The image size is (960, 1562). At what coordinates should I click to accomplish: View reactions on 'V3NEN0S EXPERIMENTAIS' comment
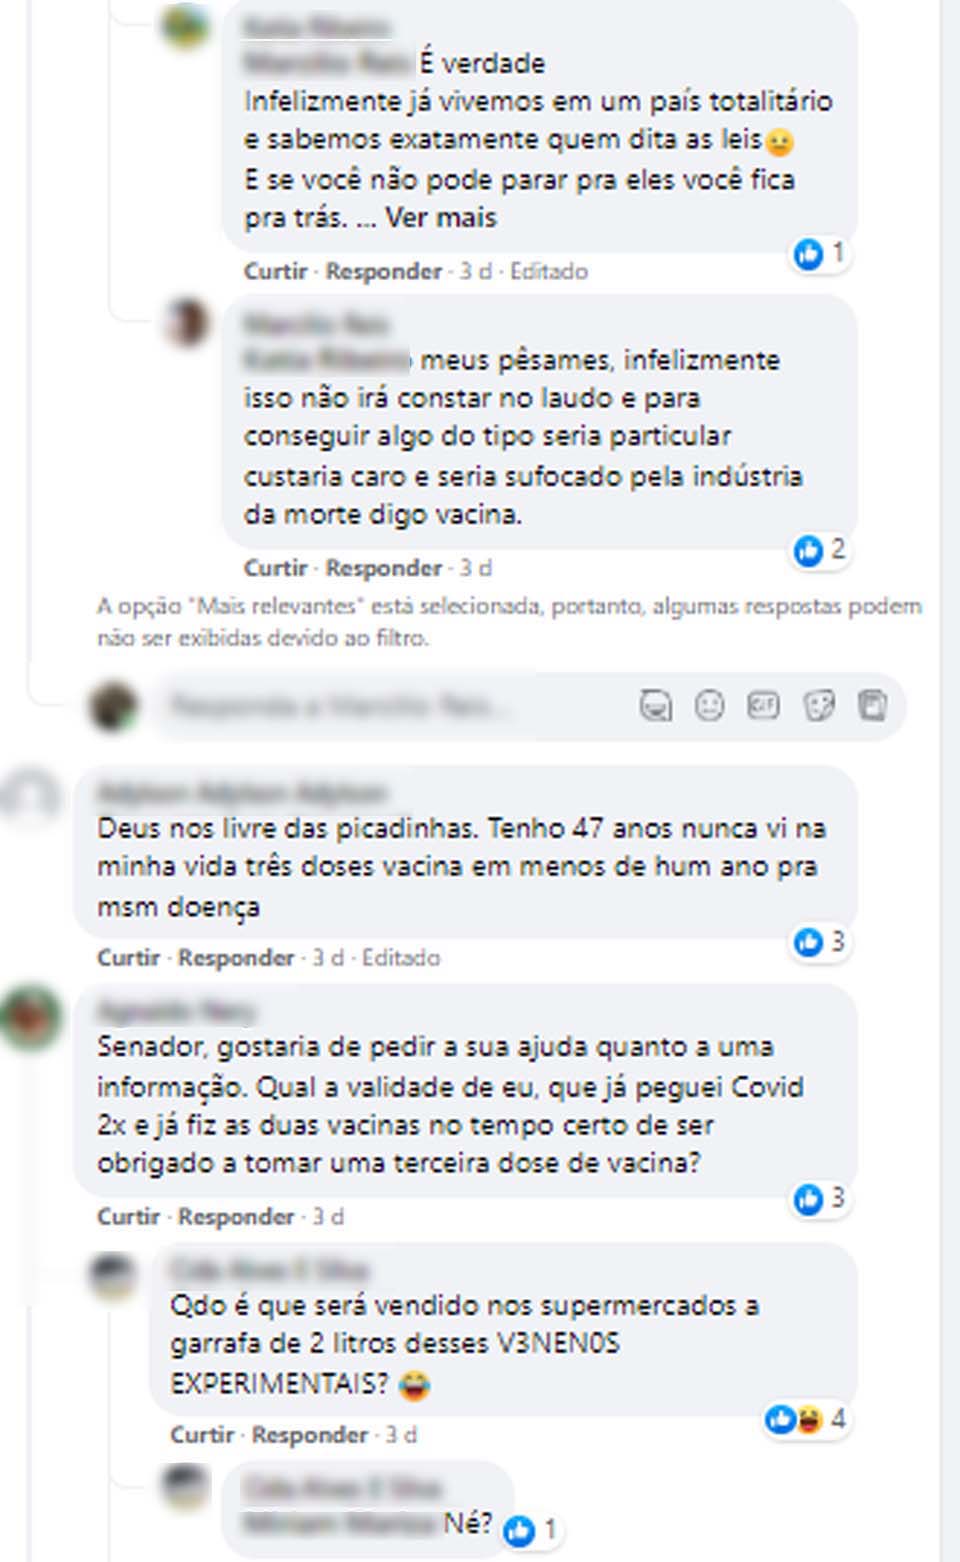coord(806,1419)
